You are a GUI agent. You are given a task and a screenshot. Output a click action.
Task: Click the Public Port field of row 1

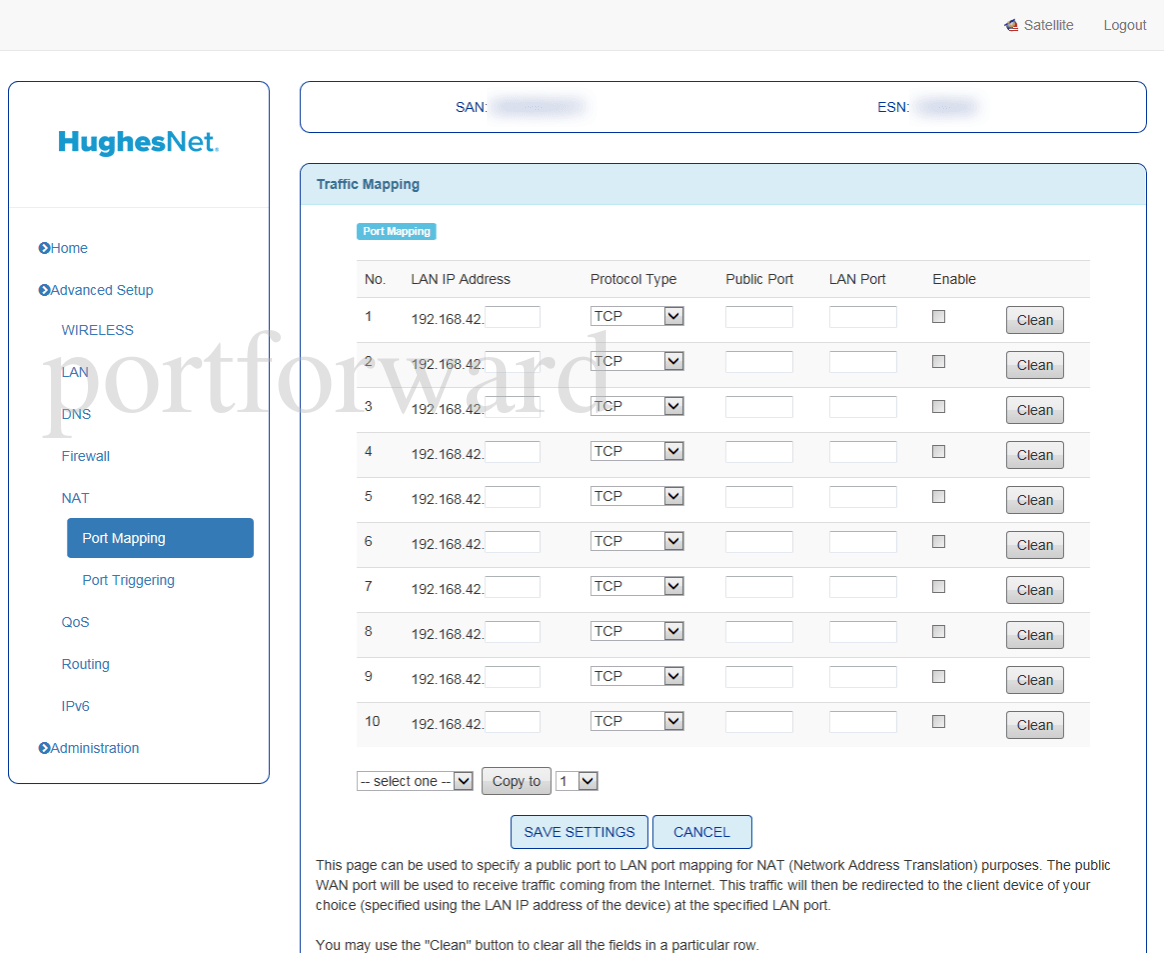click(x=759, y=315)
